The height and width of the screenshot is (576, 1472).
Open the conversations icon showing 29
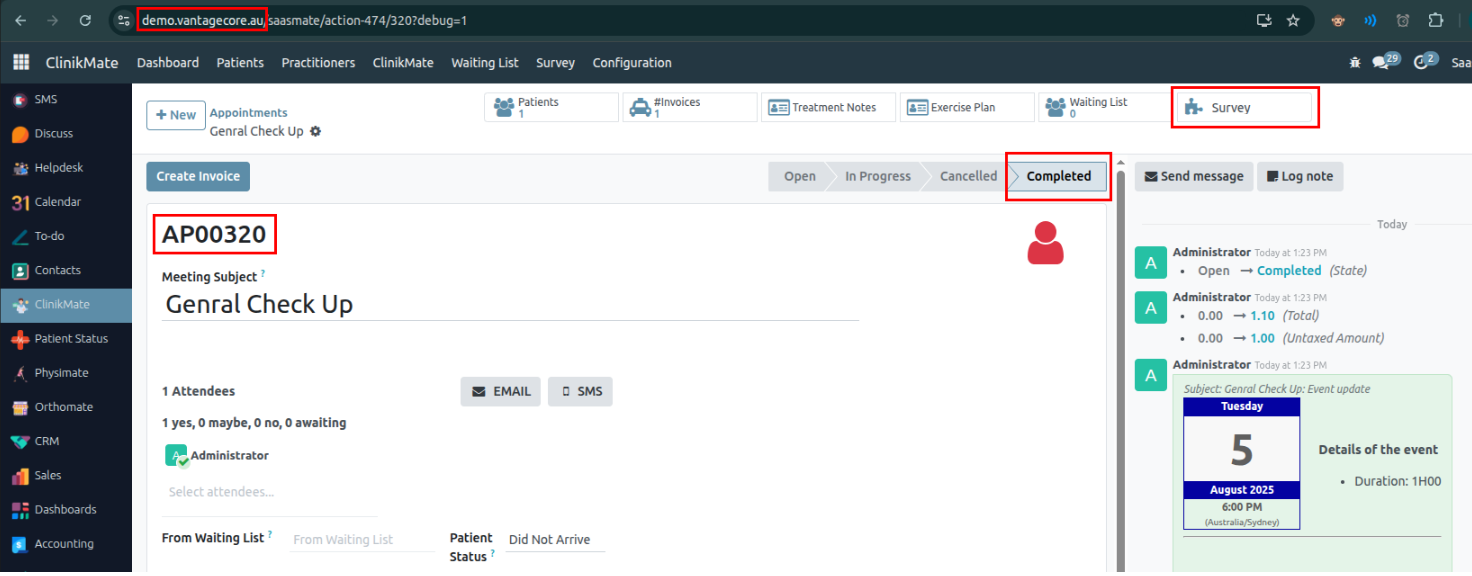pos(1385,62)
